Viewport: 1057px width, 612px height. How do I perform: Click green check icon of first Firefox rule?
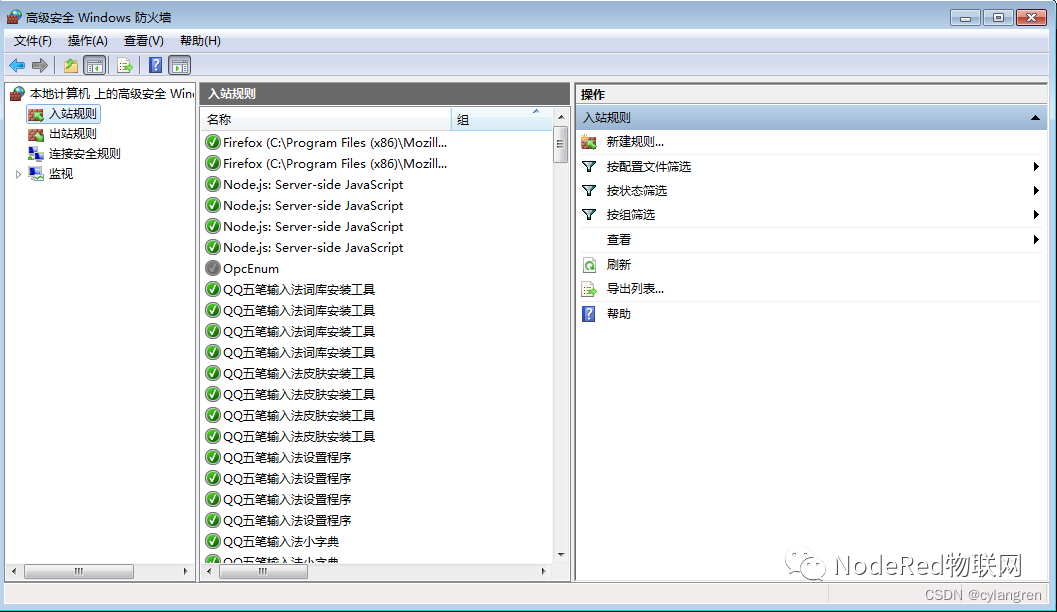[213, 142]
